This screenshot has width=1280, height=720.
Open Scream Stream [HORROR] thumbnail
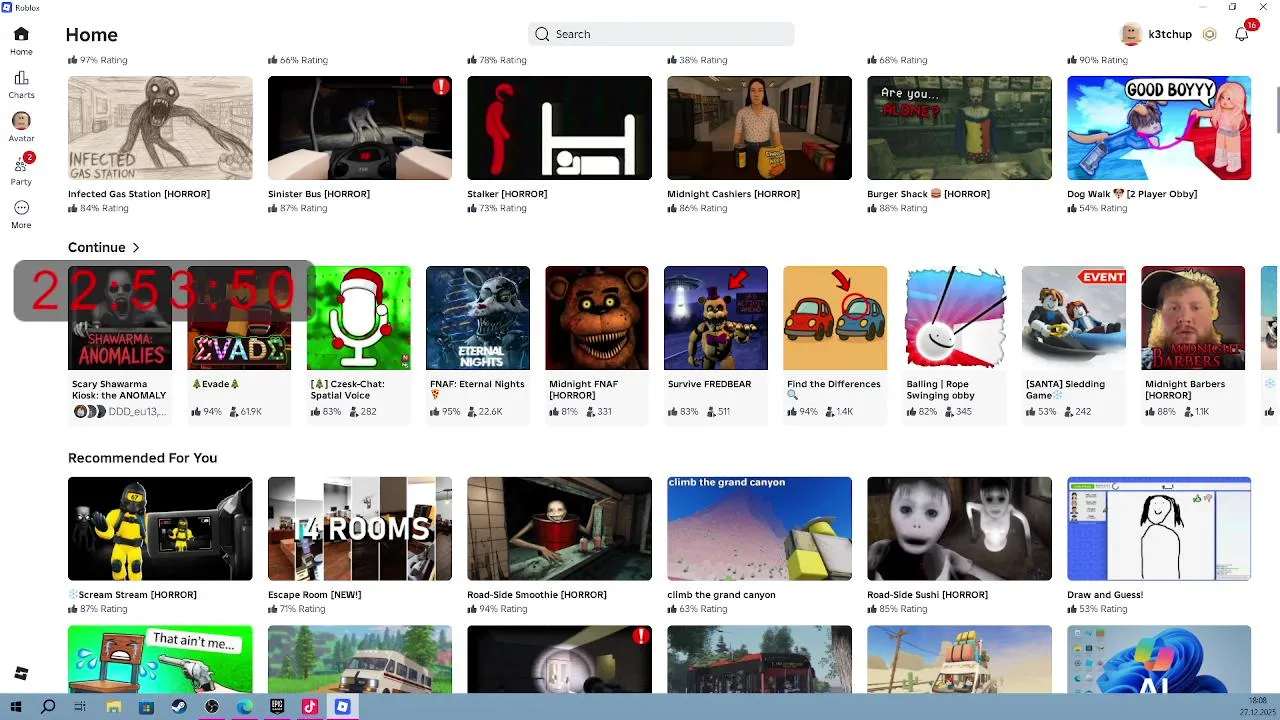160,529
